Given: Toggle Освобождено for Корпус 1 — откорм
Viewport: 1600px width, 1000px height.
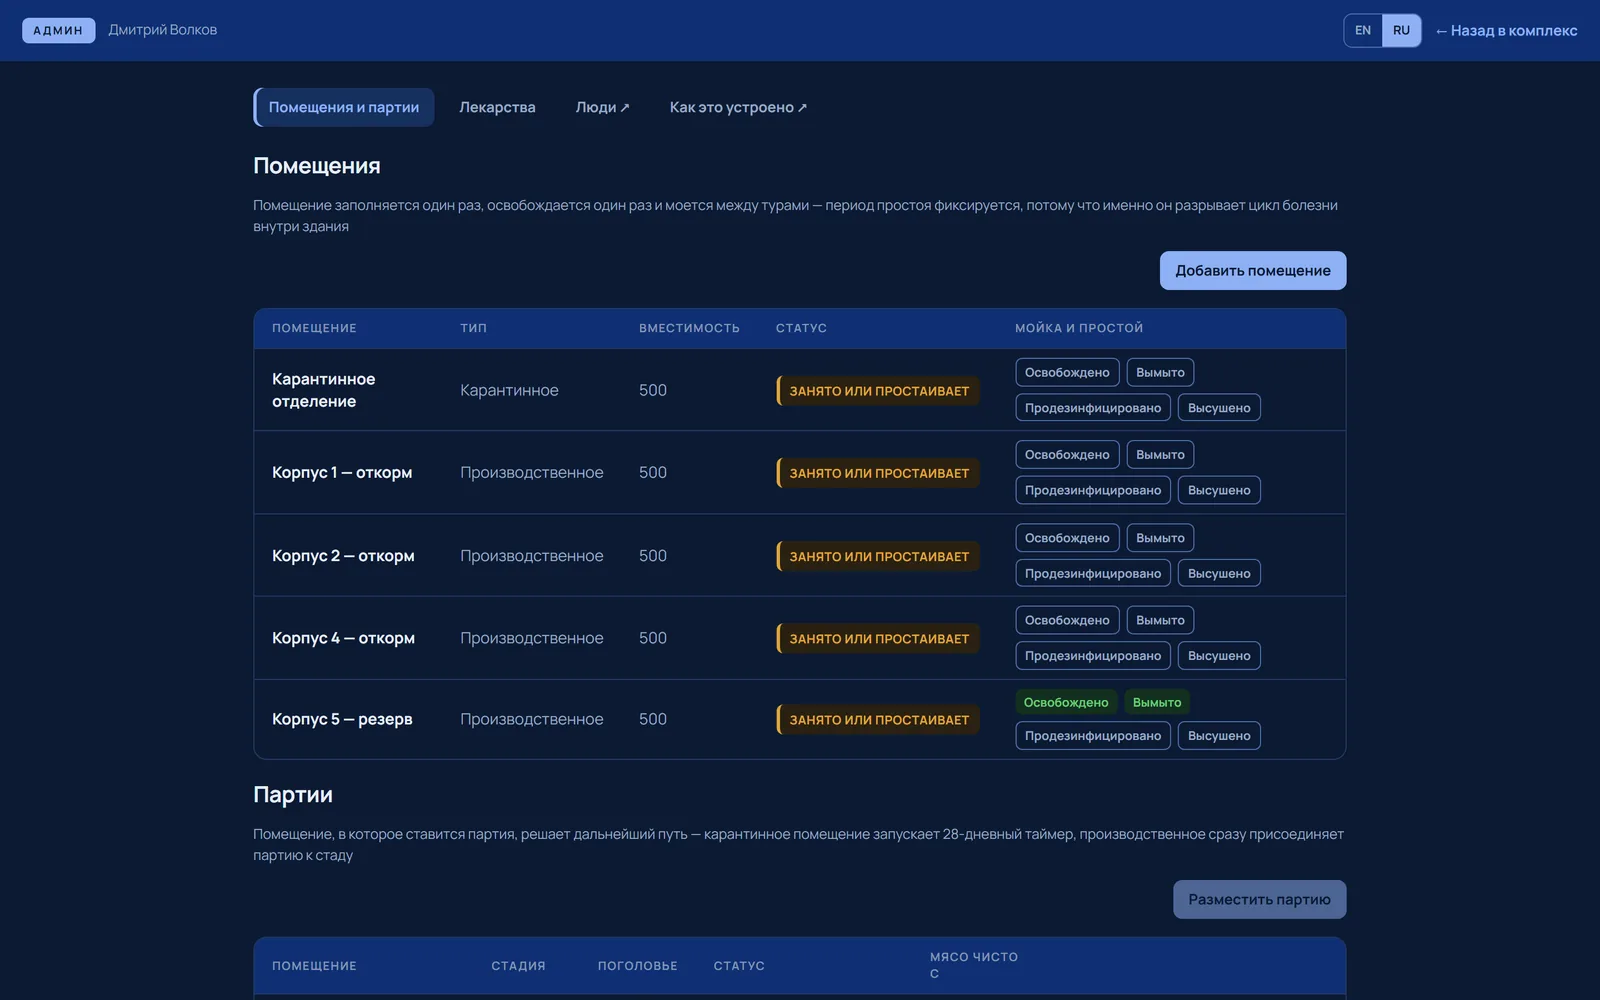Looking at the screenshot, I should (1067, 455).
